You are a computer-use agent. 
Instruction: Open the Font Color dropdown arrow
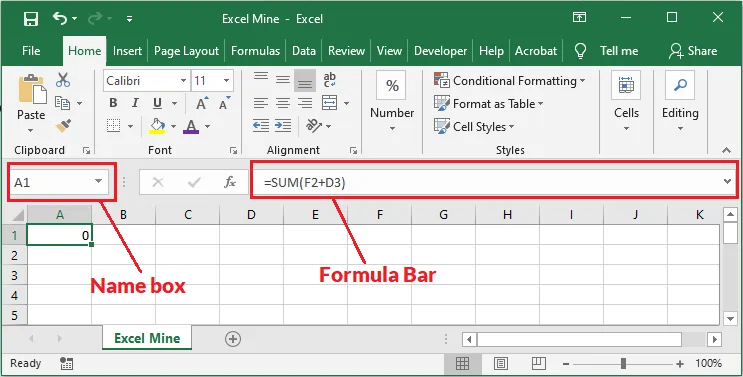click(208, 126)
